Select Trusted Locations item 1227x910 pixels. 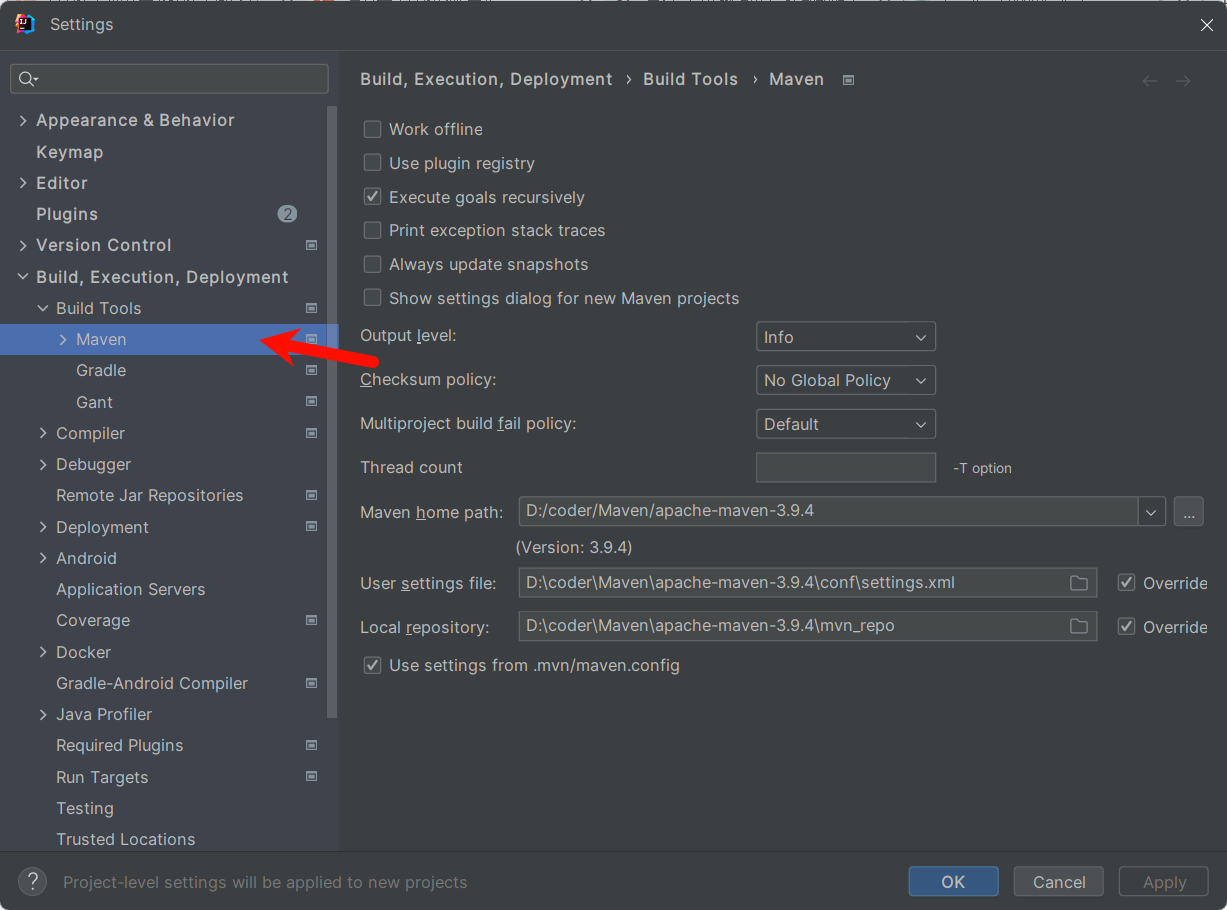click(x=125, y=839)
